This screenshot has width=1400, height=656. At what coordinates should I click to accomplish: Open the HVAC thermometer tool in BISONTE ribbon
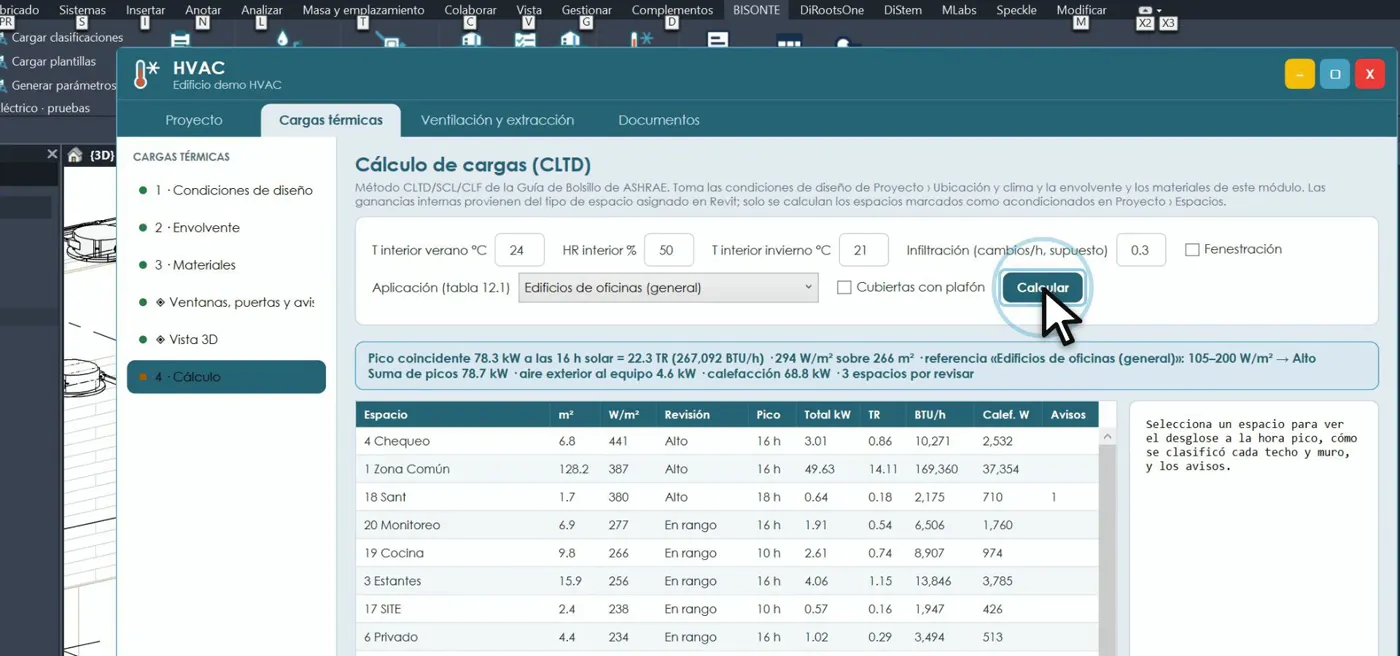pos(641,40)
